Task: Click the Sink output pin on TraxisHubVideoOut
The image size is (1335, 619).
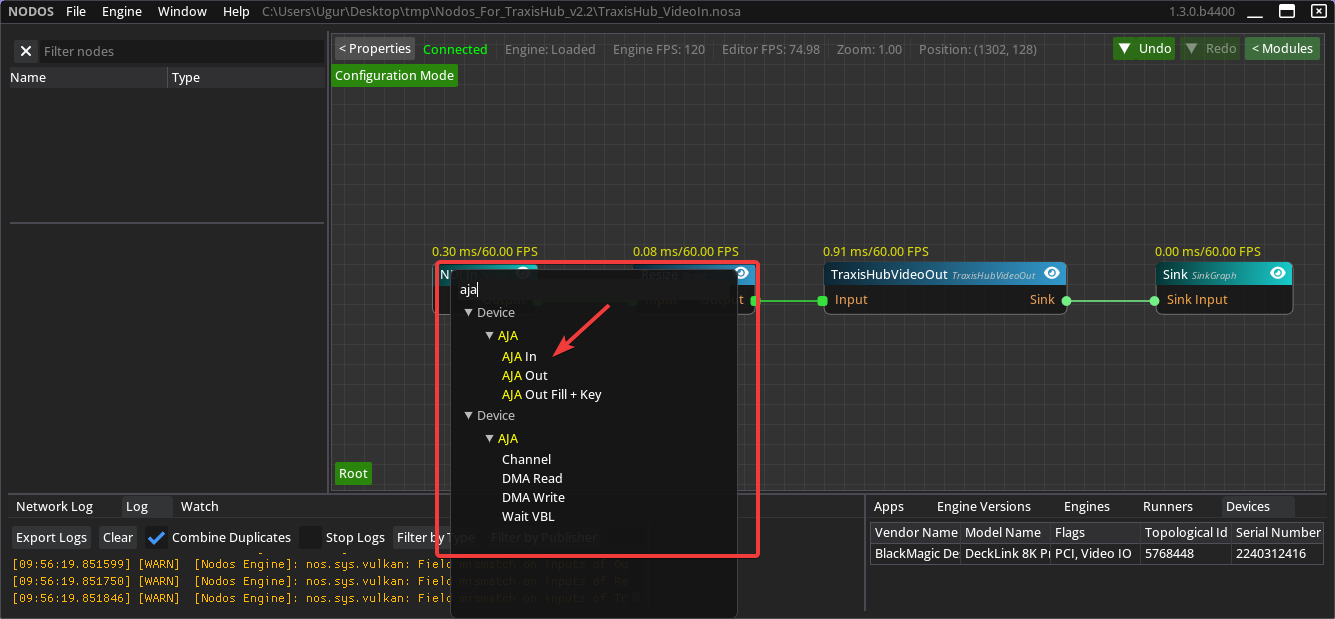Action: pyautogui.click(x=1066, y=300)
